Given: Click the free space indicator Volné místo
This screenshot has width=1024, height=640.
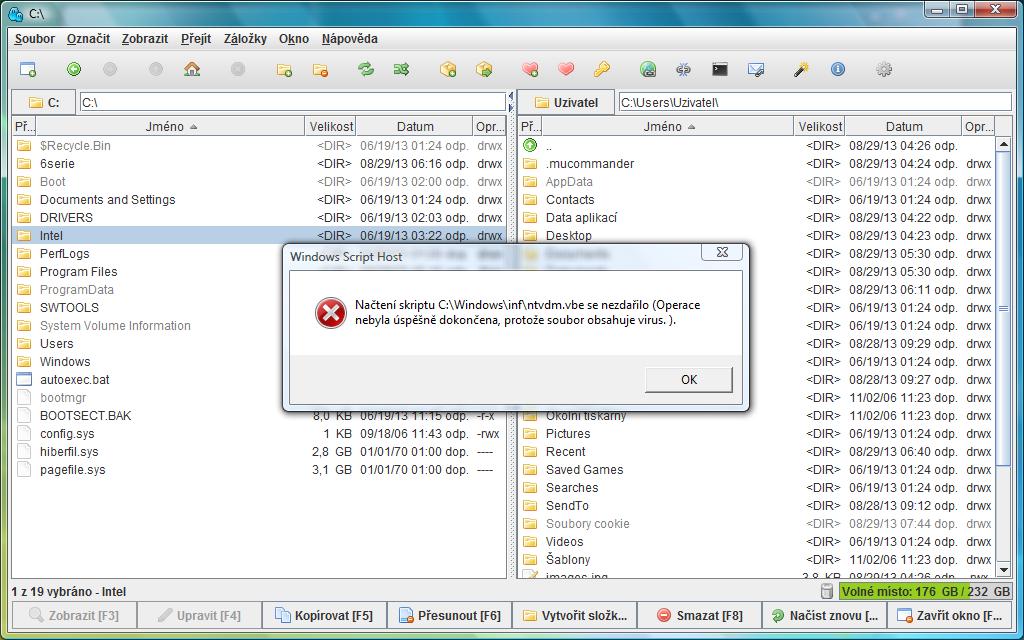Looking at the screenshot, I should [925, 592].
